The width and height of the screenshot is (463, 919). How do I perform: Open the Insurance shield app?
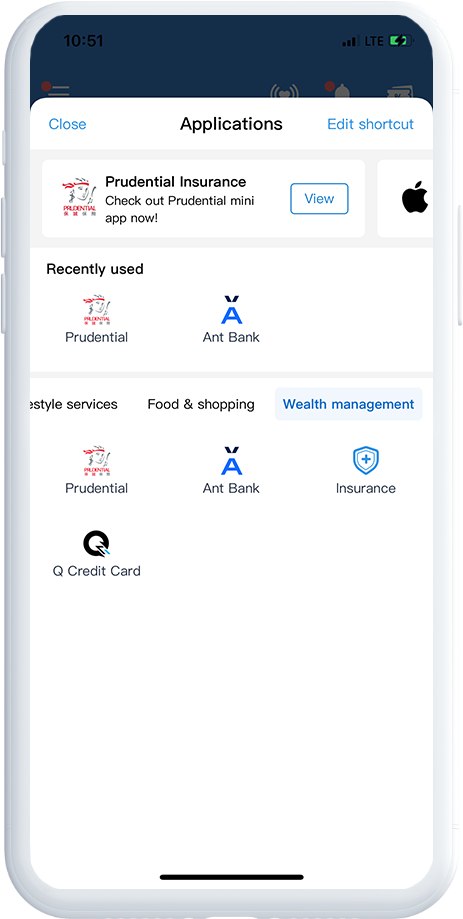[365, 470]
